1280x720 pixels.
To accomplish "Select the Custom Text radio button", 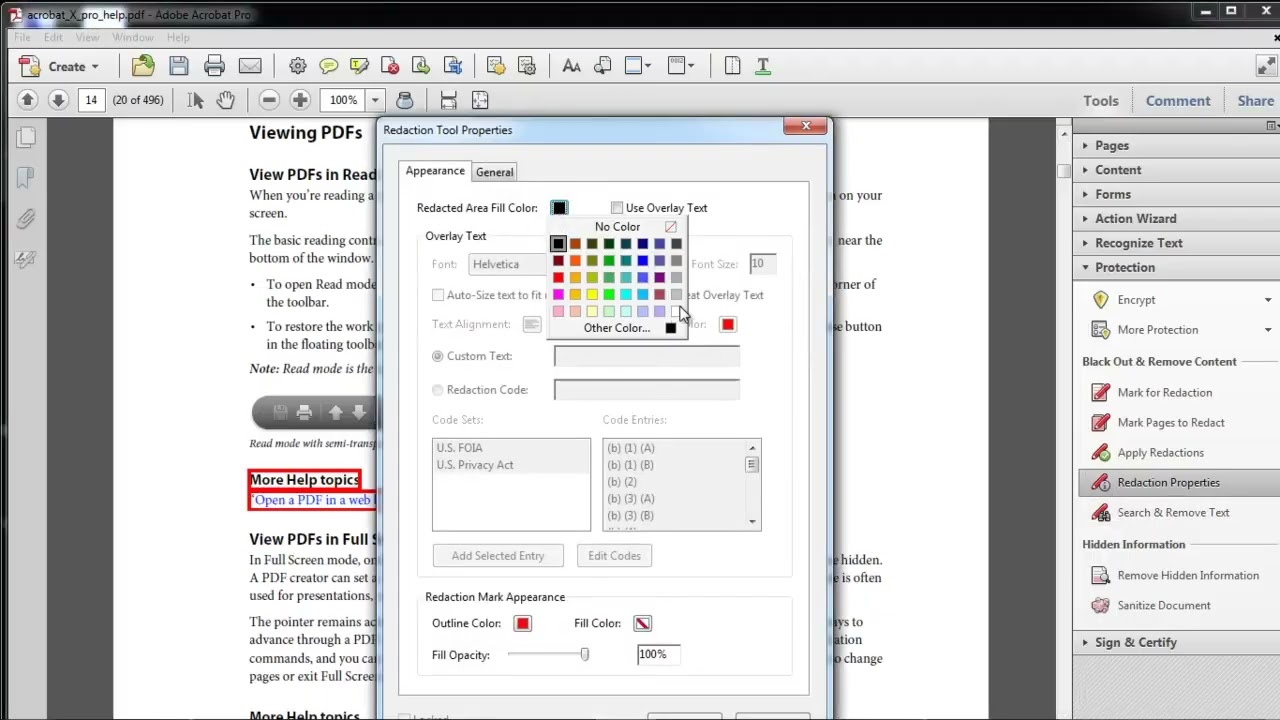I will [437, 356].
